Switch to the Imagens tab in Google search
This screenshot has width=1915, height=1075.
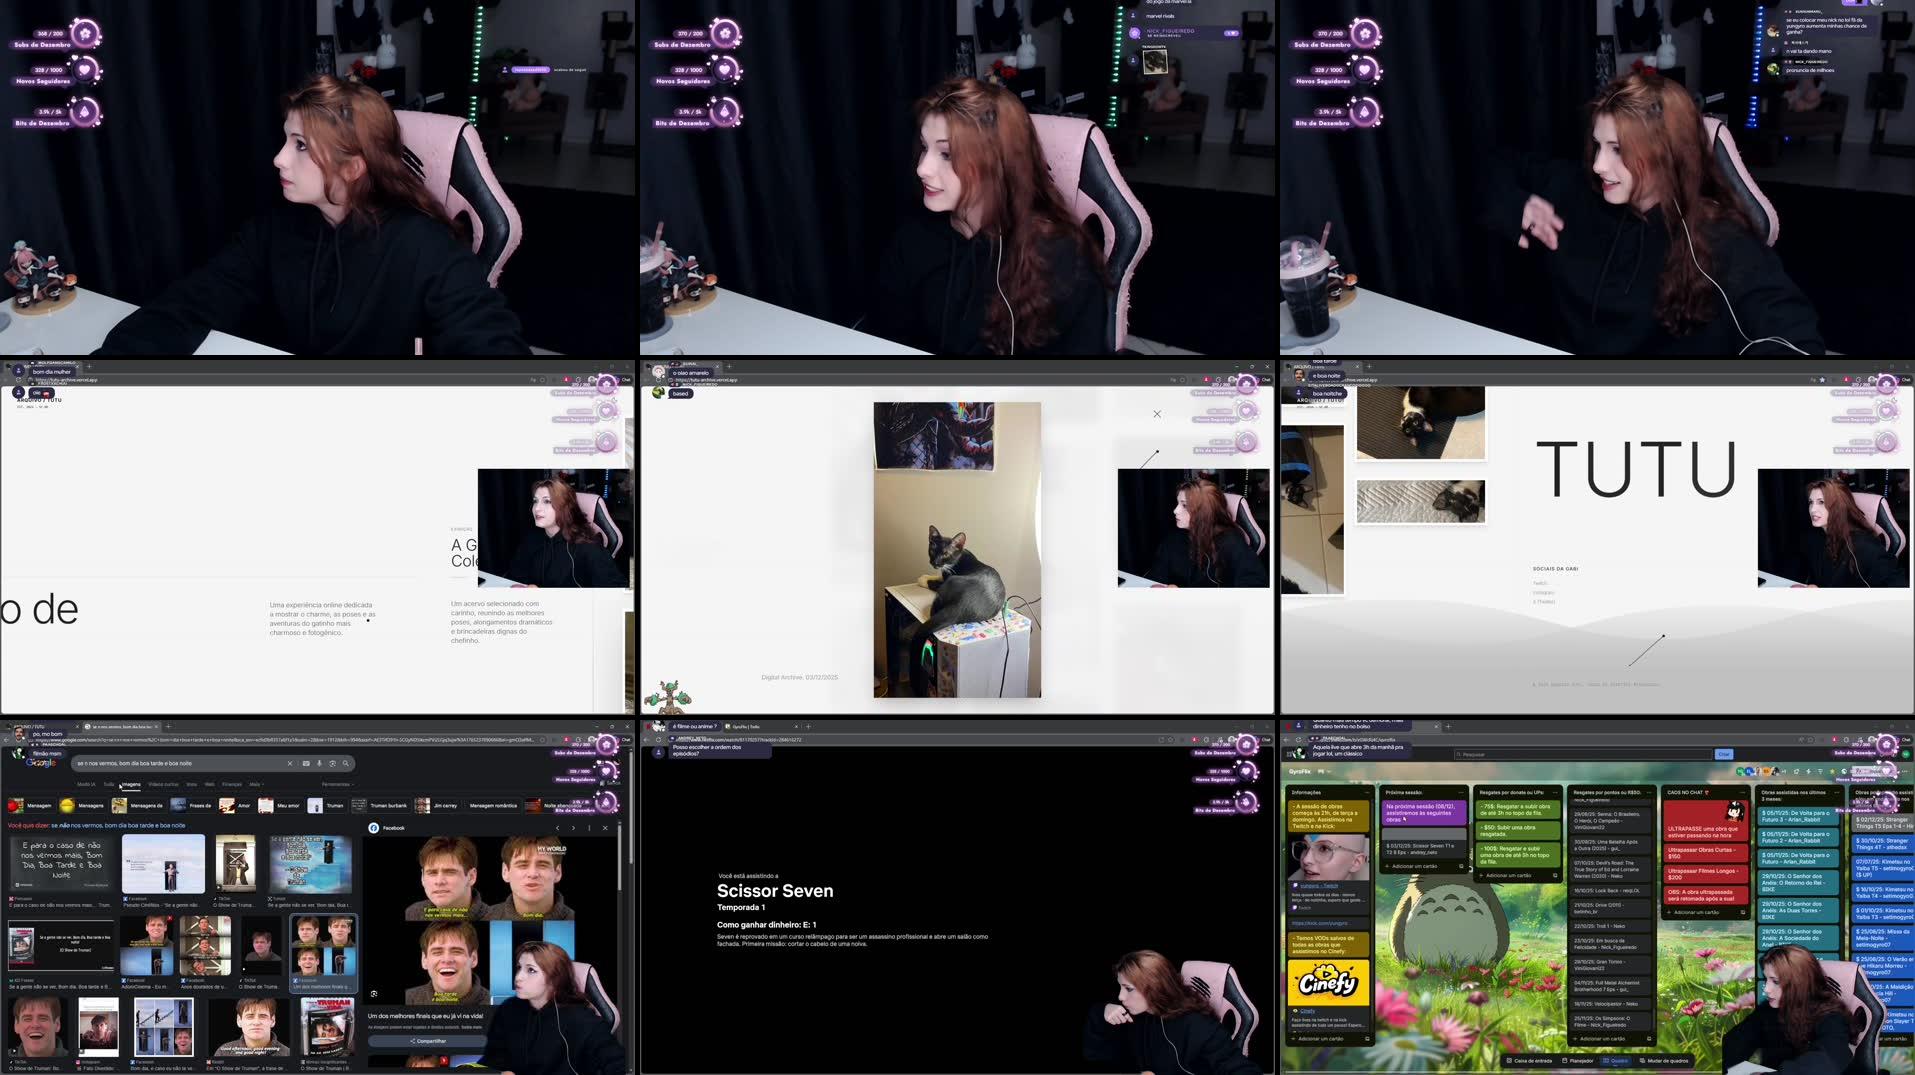tap(131, 784)
